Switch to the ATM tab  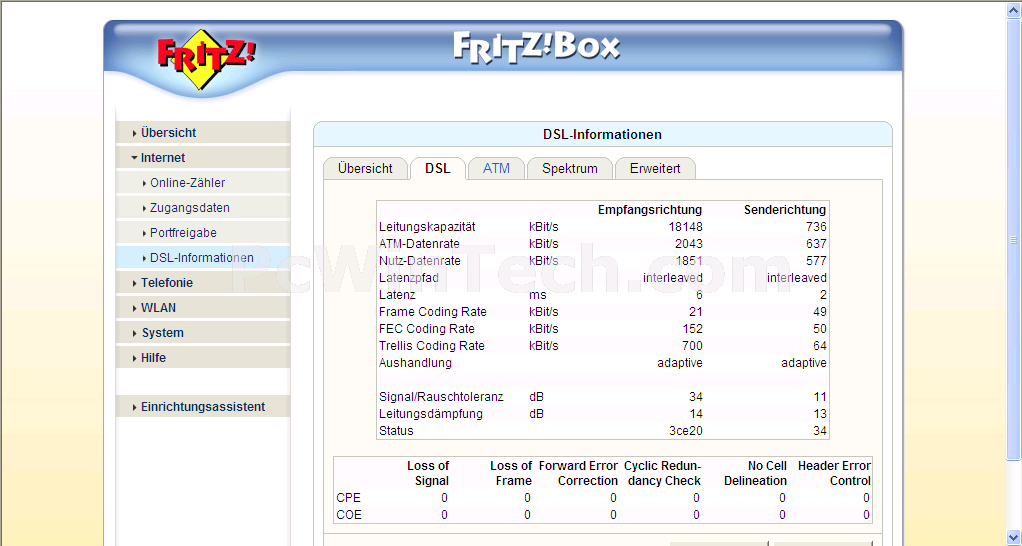[496, 168]
